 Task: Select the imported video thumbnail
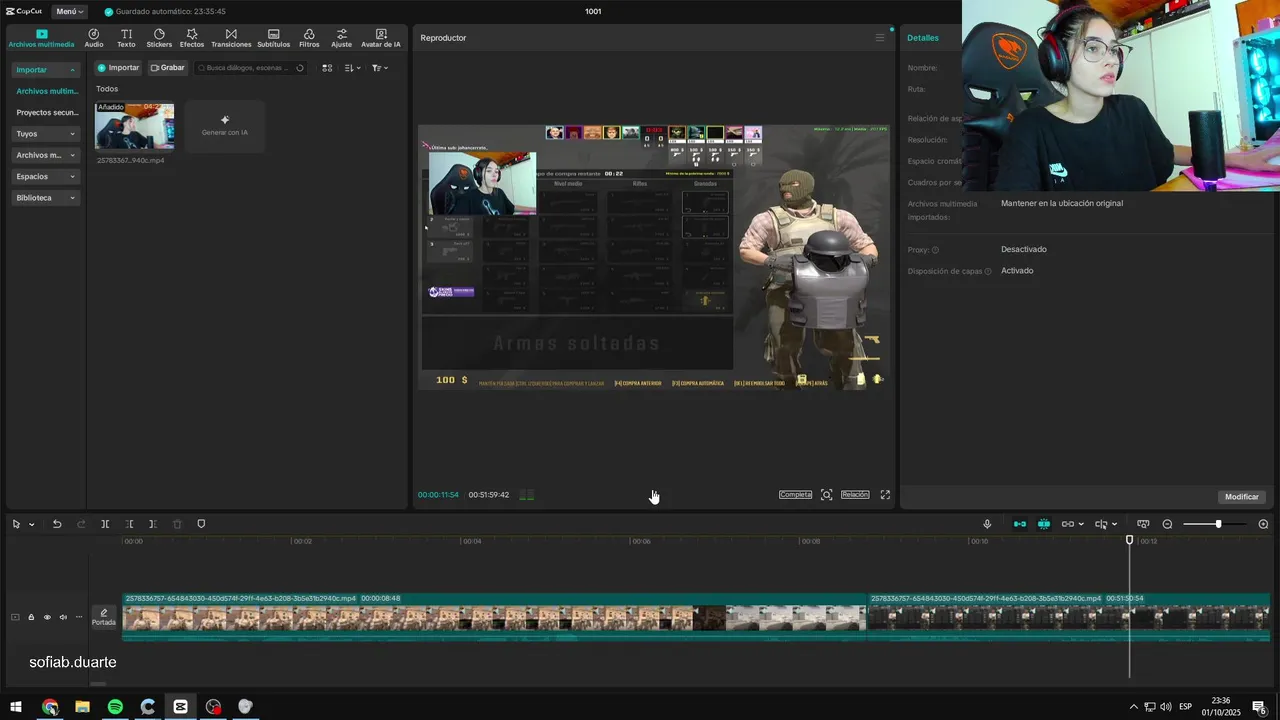coord(134,126)
